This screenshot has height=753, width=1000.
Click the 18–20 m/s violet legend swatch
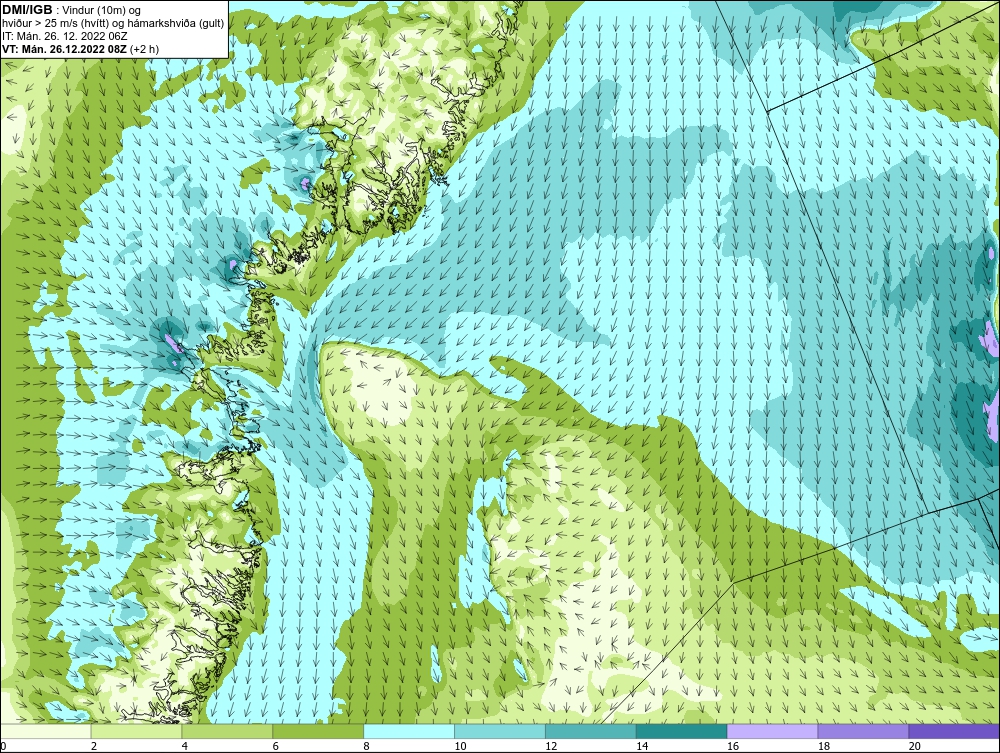point(863,731)
